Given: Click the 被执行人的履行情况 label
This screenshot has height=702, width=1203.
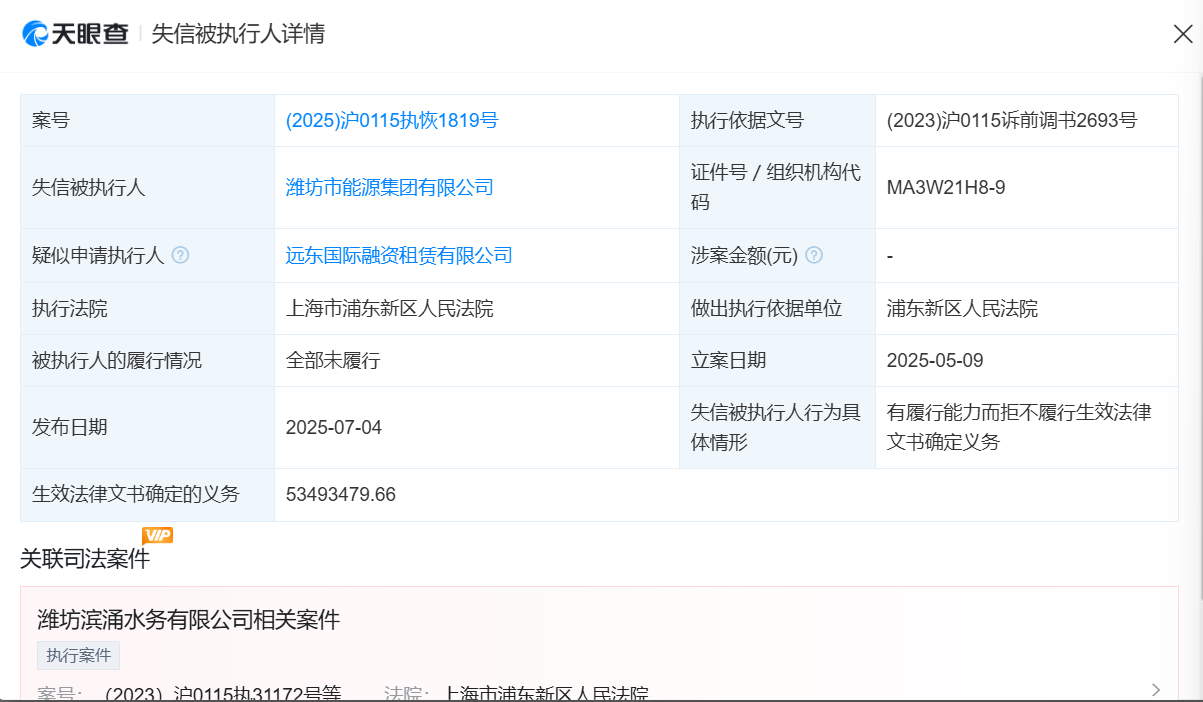Looking at the screenshot, I should coord(117,361).
